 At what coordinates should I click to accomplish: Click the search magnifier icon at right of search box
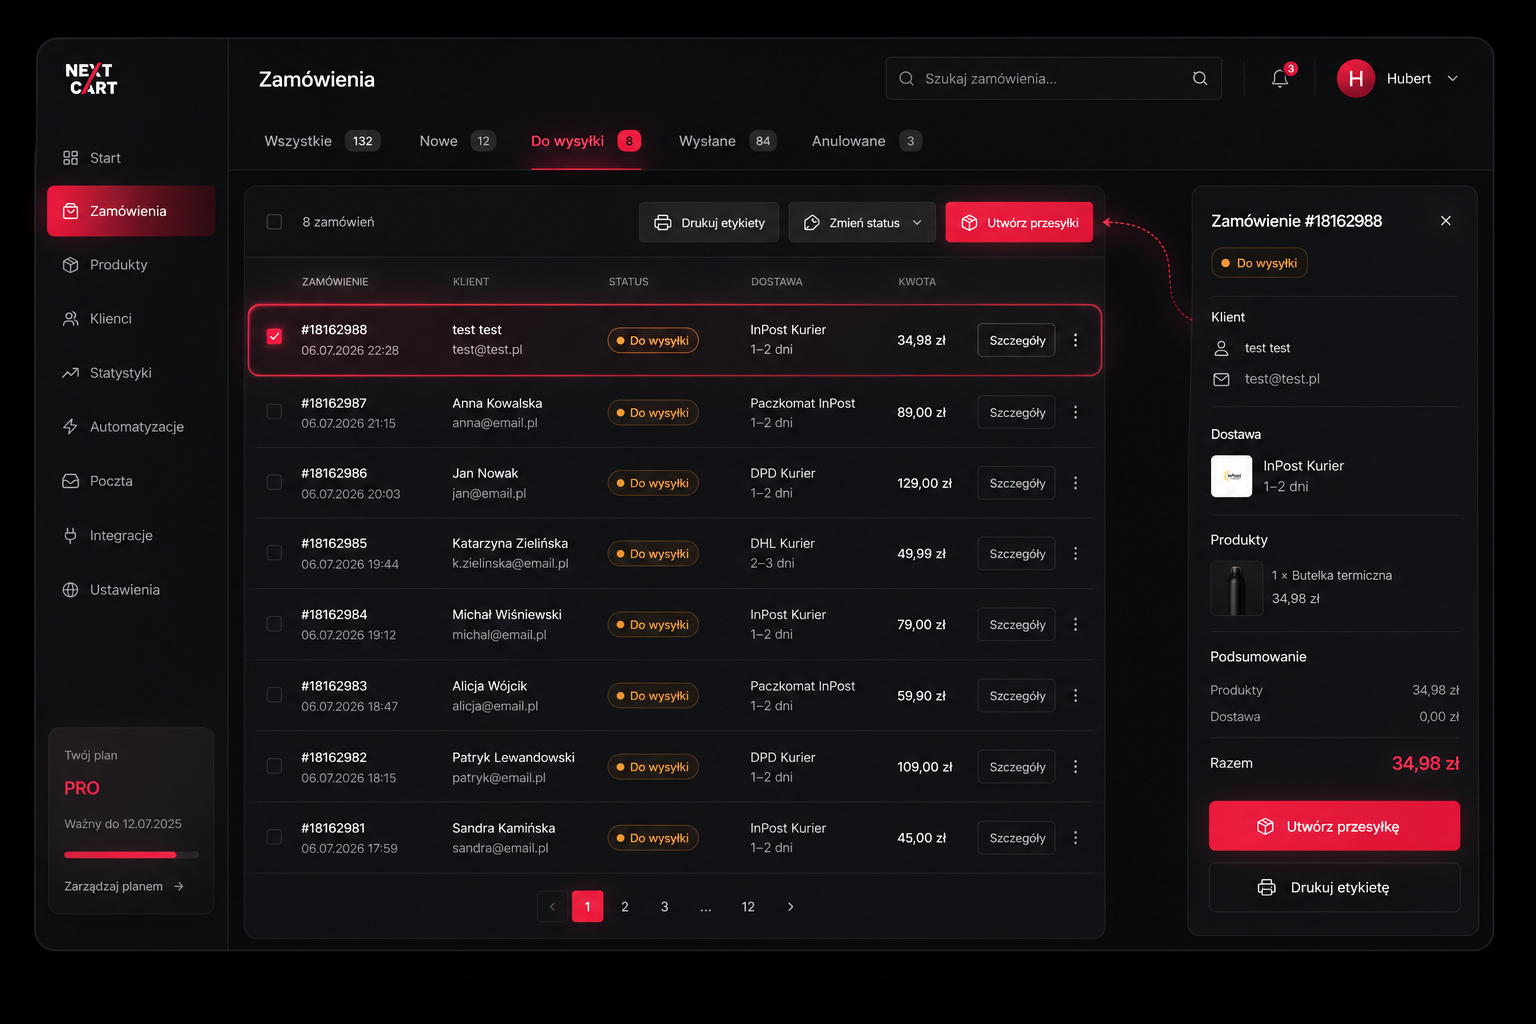(x=1200, y=78)
